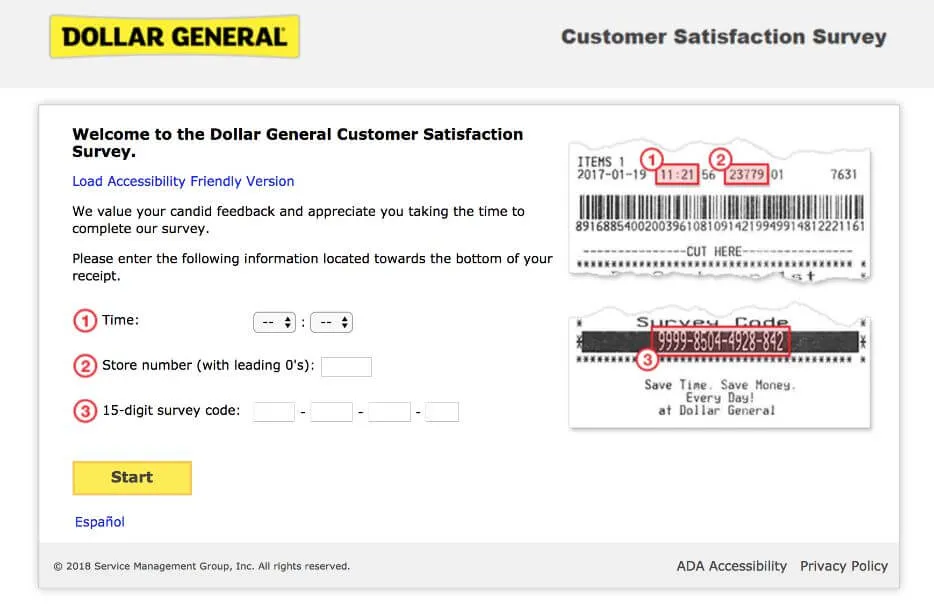Screen dimensions: 934x612
Task: Click the red circled 3 beside survey code
Action: (x=84, y=412)
